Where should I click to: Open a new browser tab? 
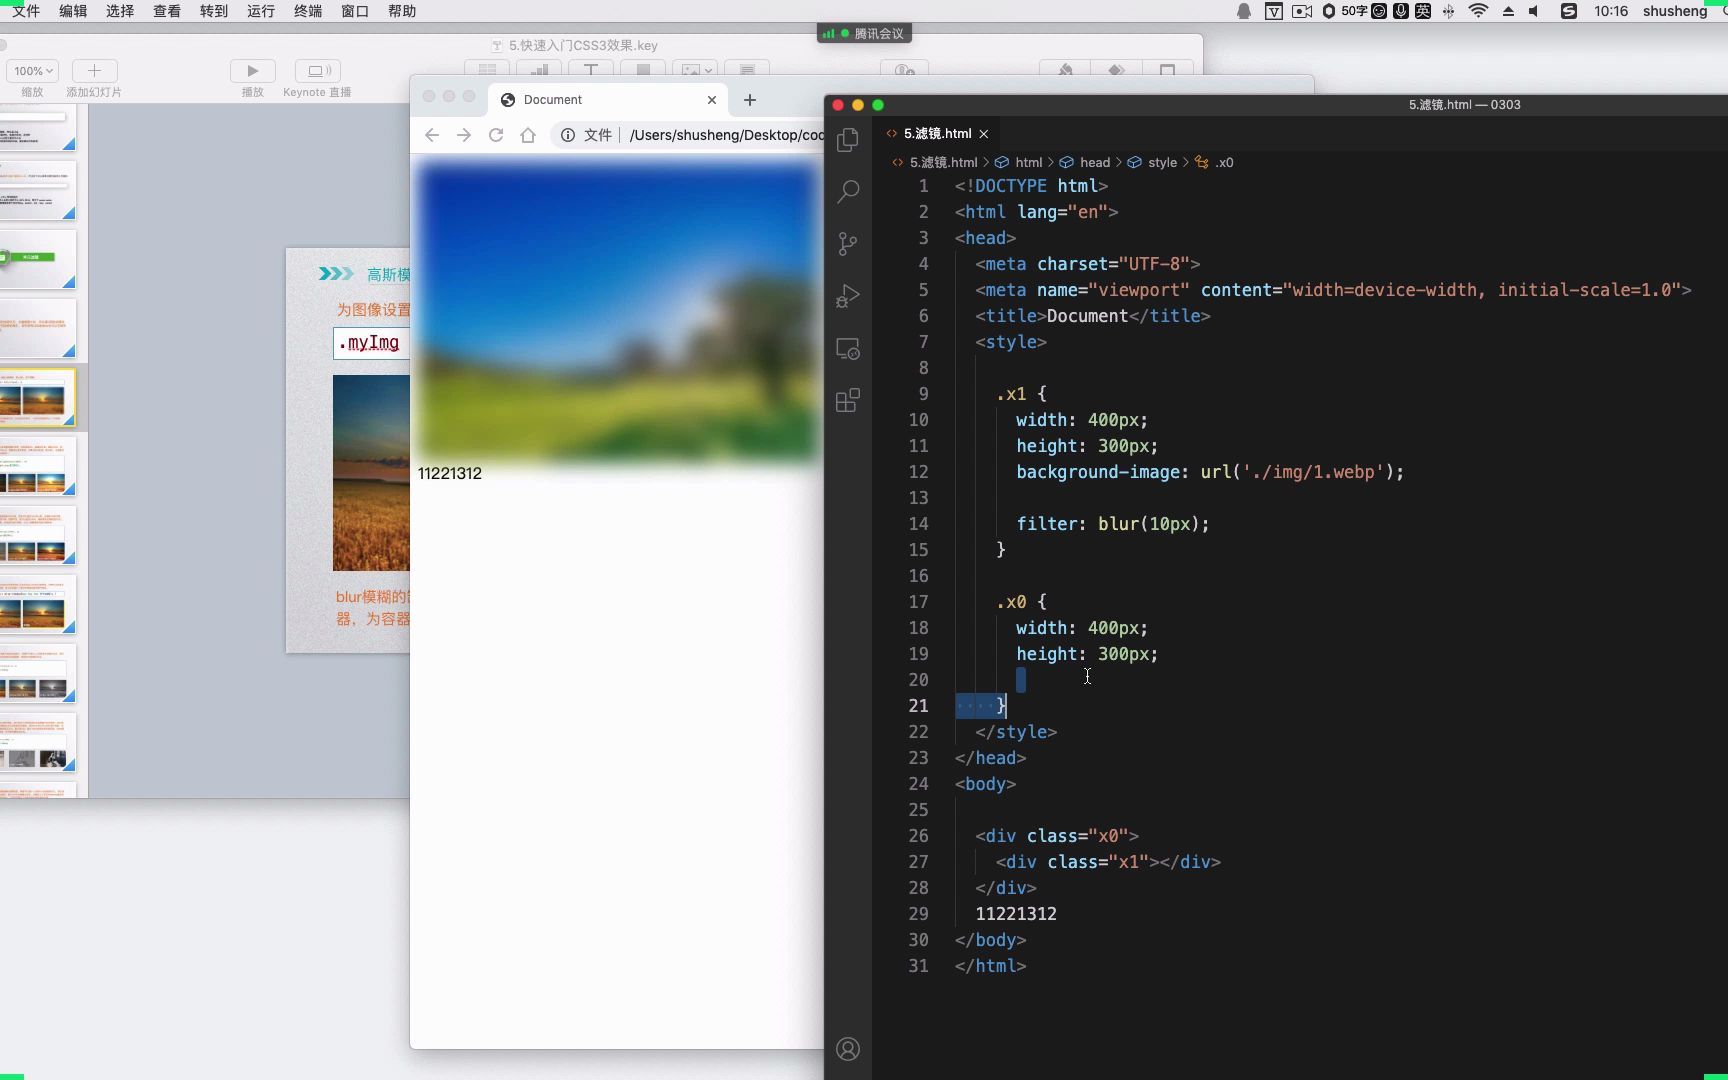[x=750, y=100]
